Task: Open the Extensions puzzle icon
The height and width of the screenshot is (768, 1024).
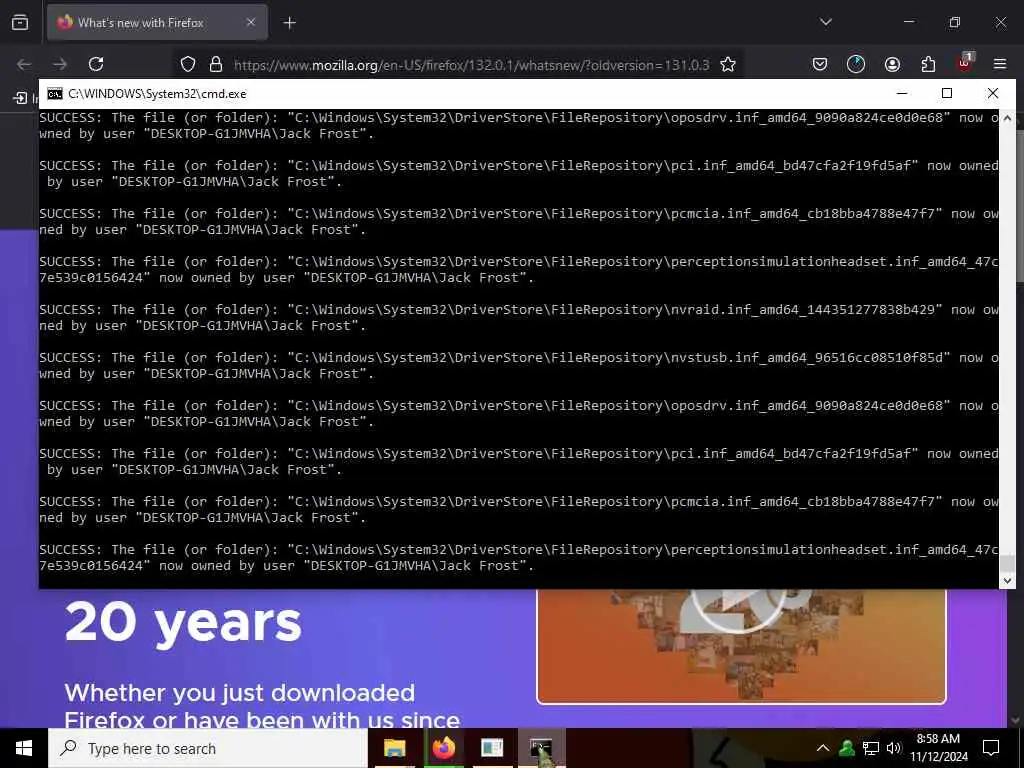Action: pos(928,64)
